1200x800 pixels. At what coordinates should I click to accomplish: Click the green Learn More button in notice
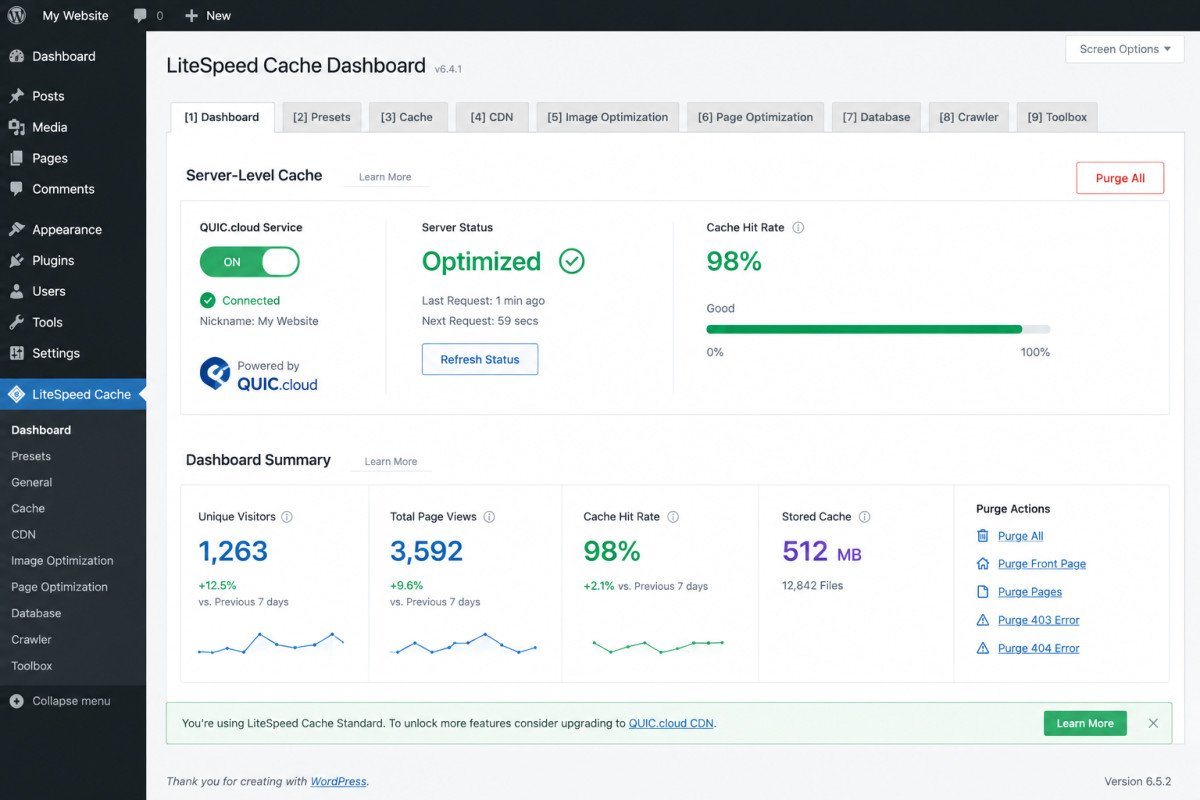(x=1085, y=723)
